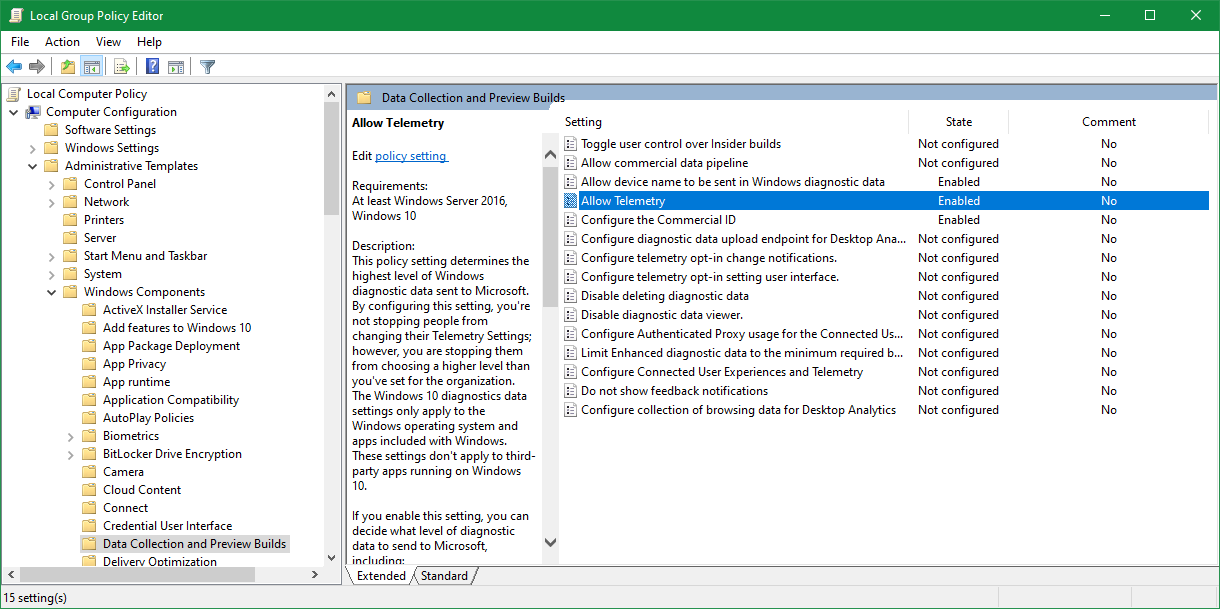This screenshot has height=609, width=1220.
Task: Click the Filter funnel toolbar icon
Action: click(207, 67)
